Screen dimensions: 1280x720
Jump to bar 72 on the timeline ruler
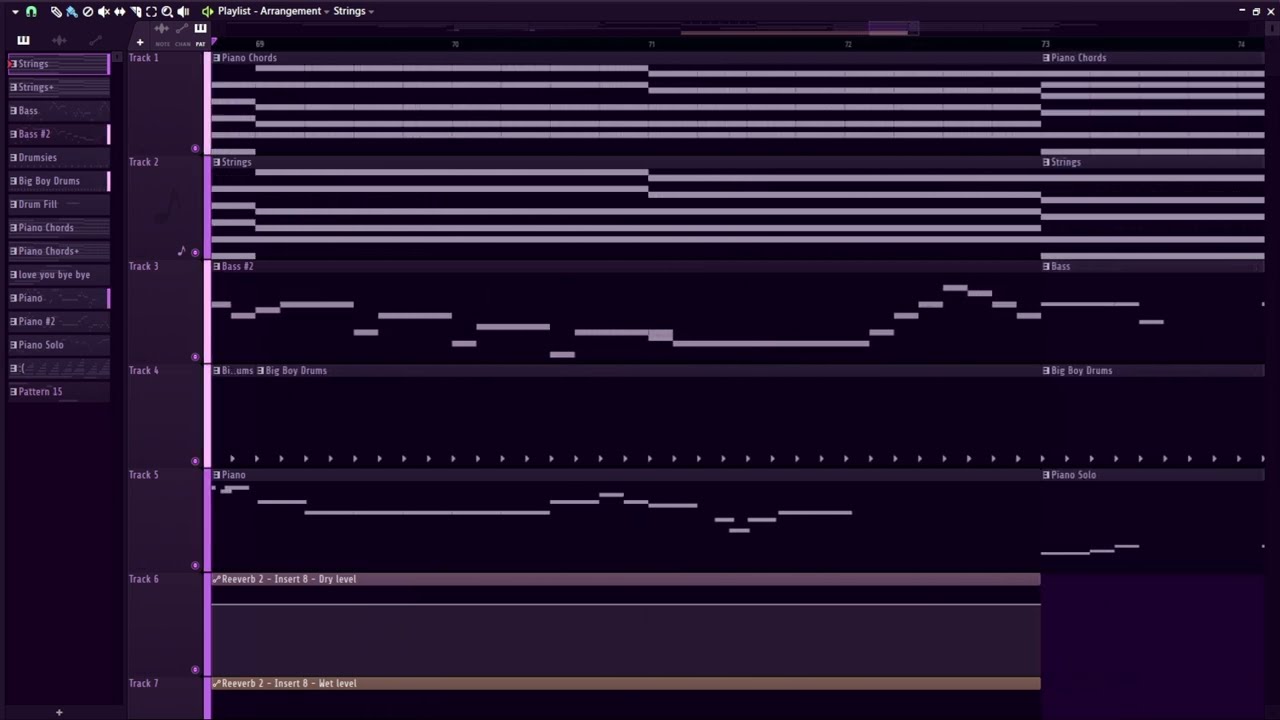[x=848, y=44]
